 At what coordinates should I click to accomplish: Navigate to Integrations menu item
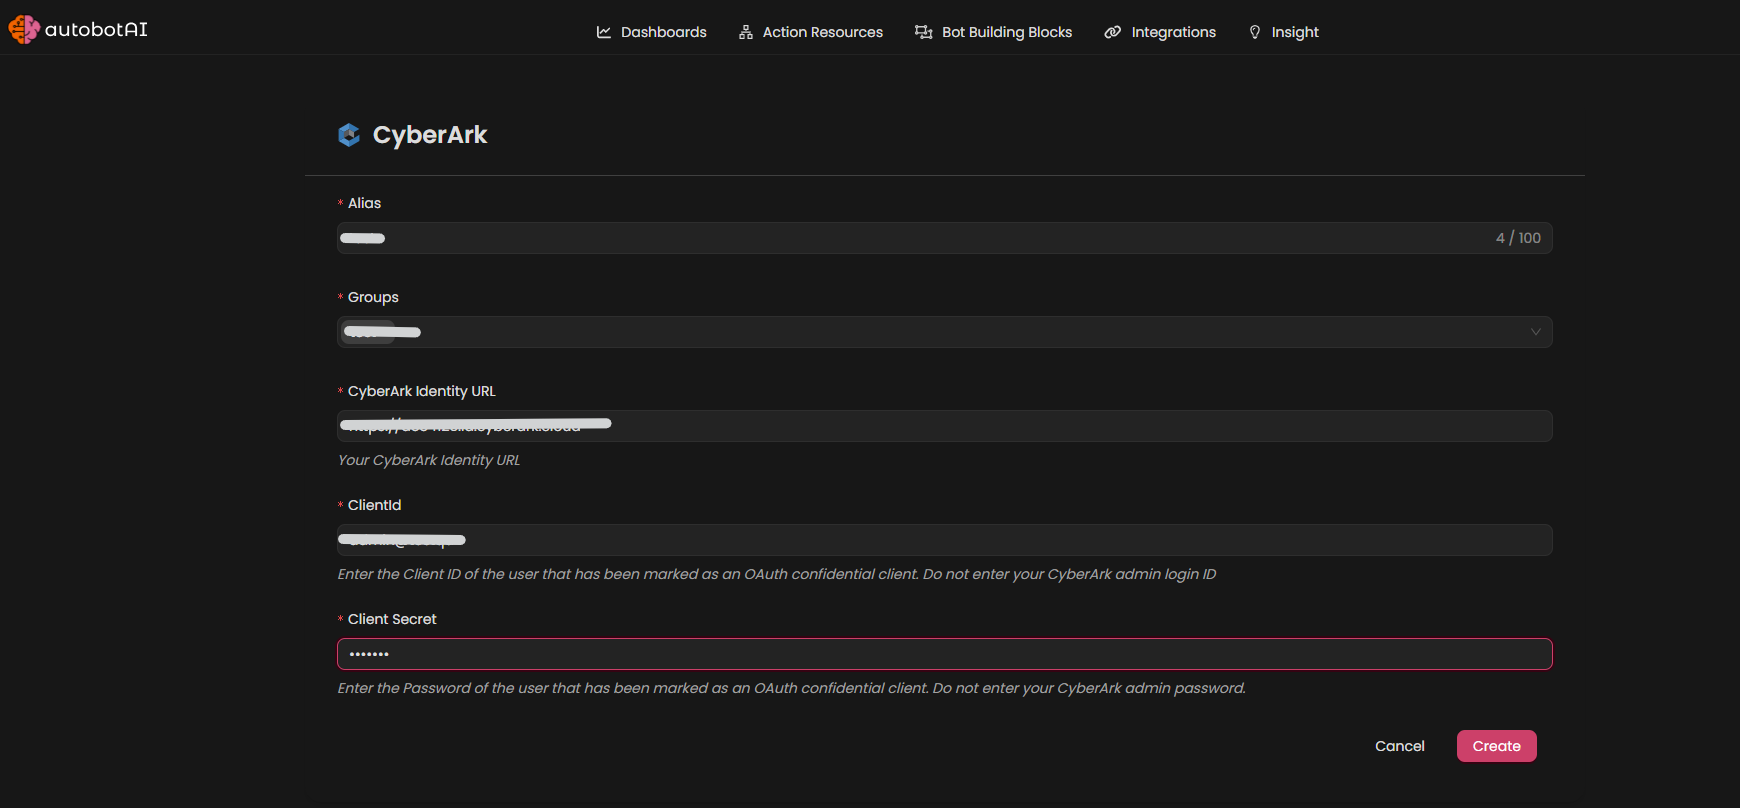coord(1173,32)
